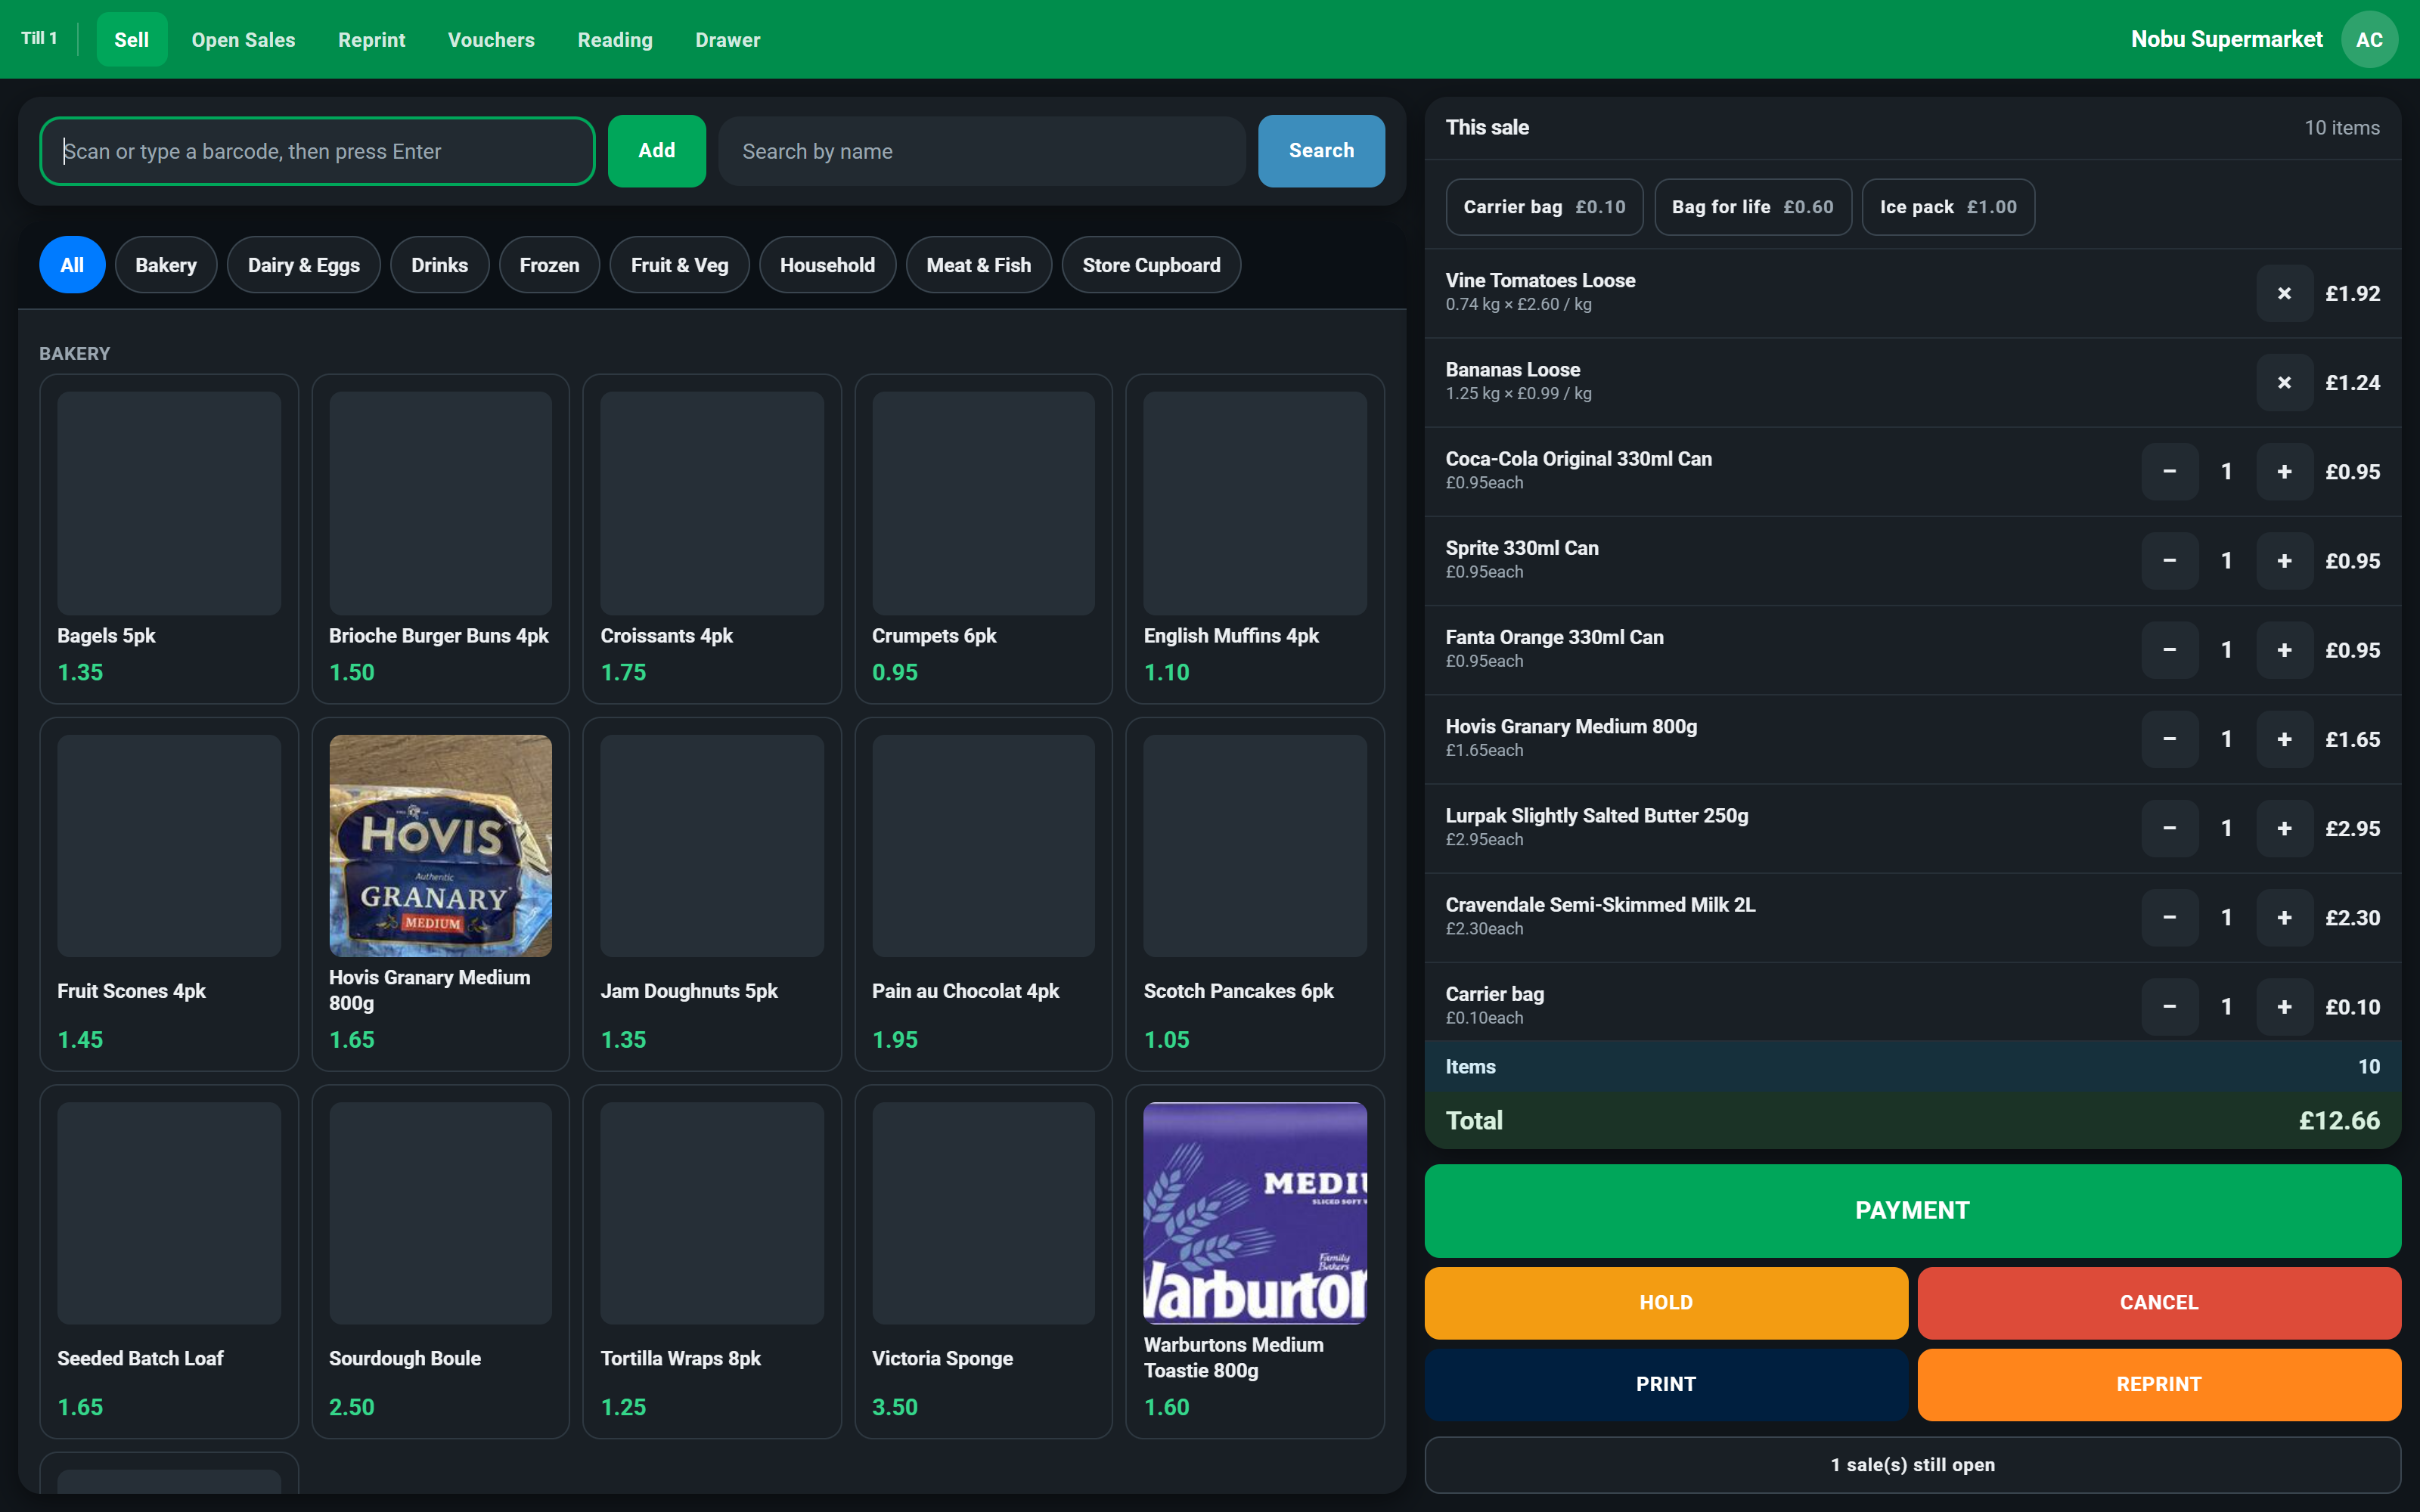
Task: Increase Sprite 330ml Can quantity
Action: coord(2284,561)
